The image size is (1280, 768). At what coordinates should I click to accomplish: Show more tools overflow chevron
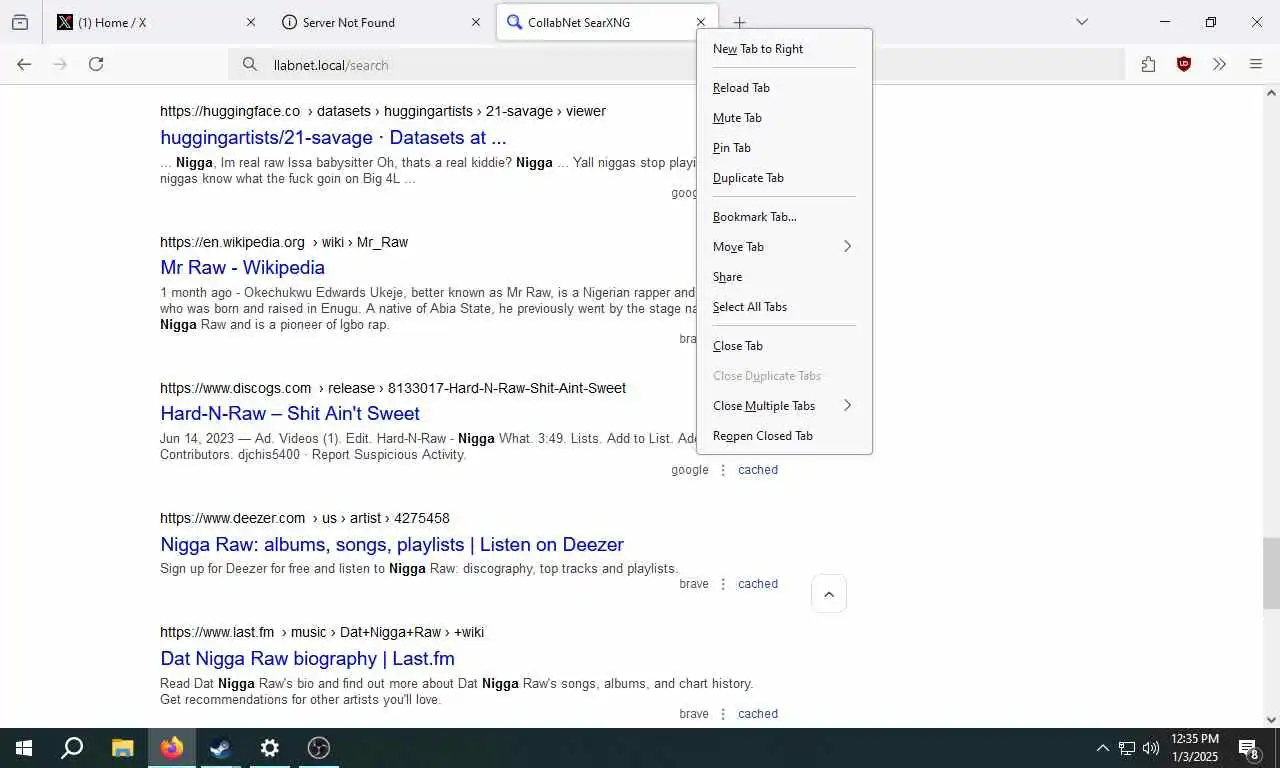click(1219, 64)
